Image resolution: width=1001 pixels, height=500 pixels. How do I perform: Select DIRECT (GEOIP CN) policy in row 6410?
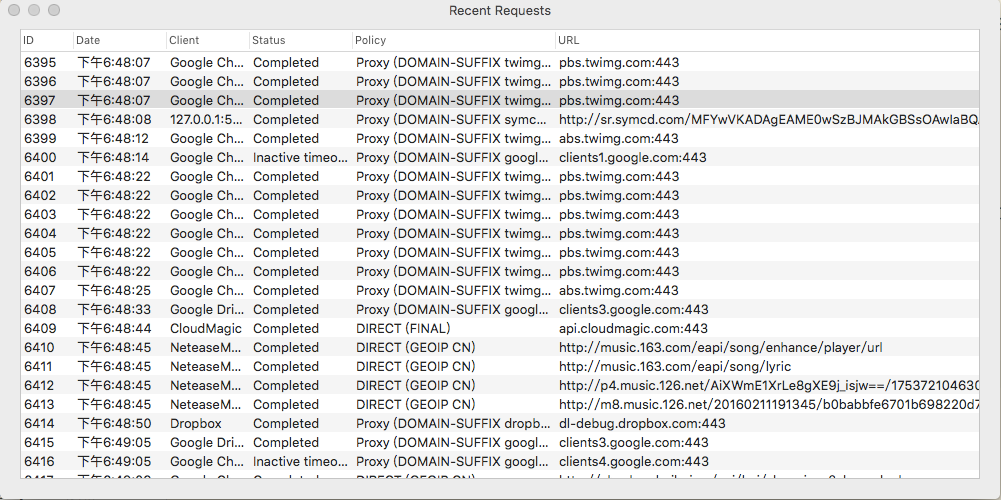[416, 347]
